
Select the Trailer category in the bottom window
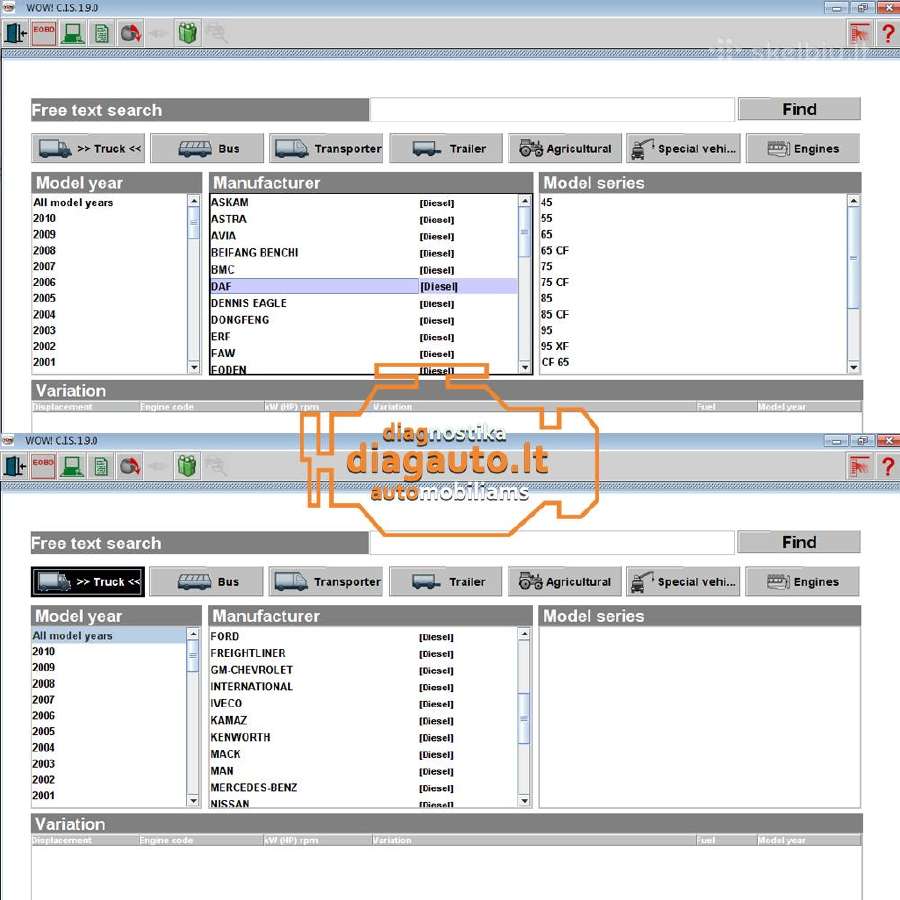pos(446,582)
